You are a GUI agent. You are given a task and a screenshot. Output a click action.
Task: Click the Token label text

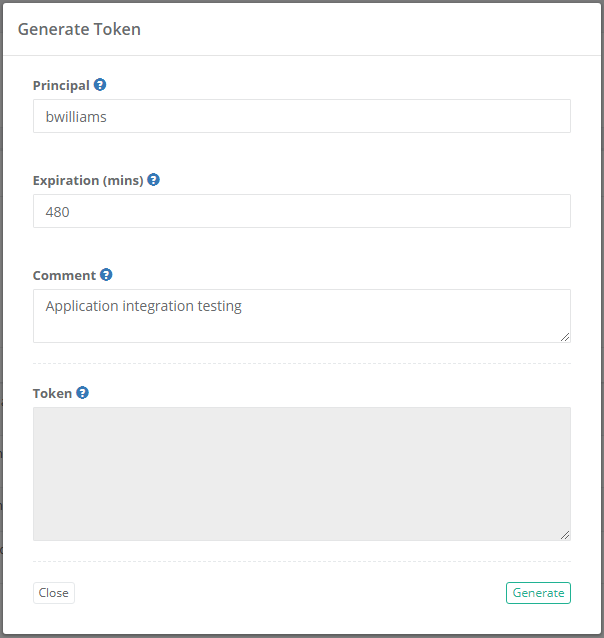52,394
